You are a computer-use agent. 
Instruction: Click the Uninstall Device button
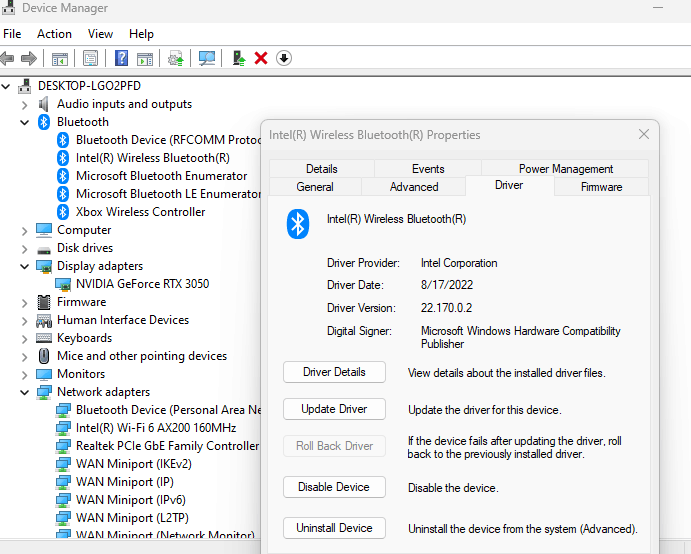[334, 528]
